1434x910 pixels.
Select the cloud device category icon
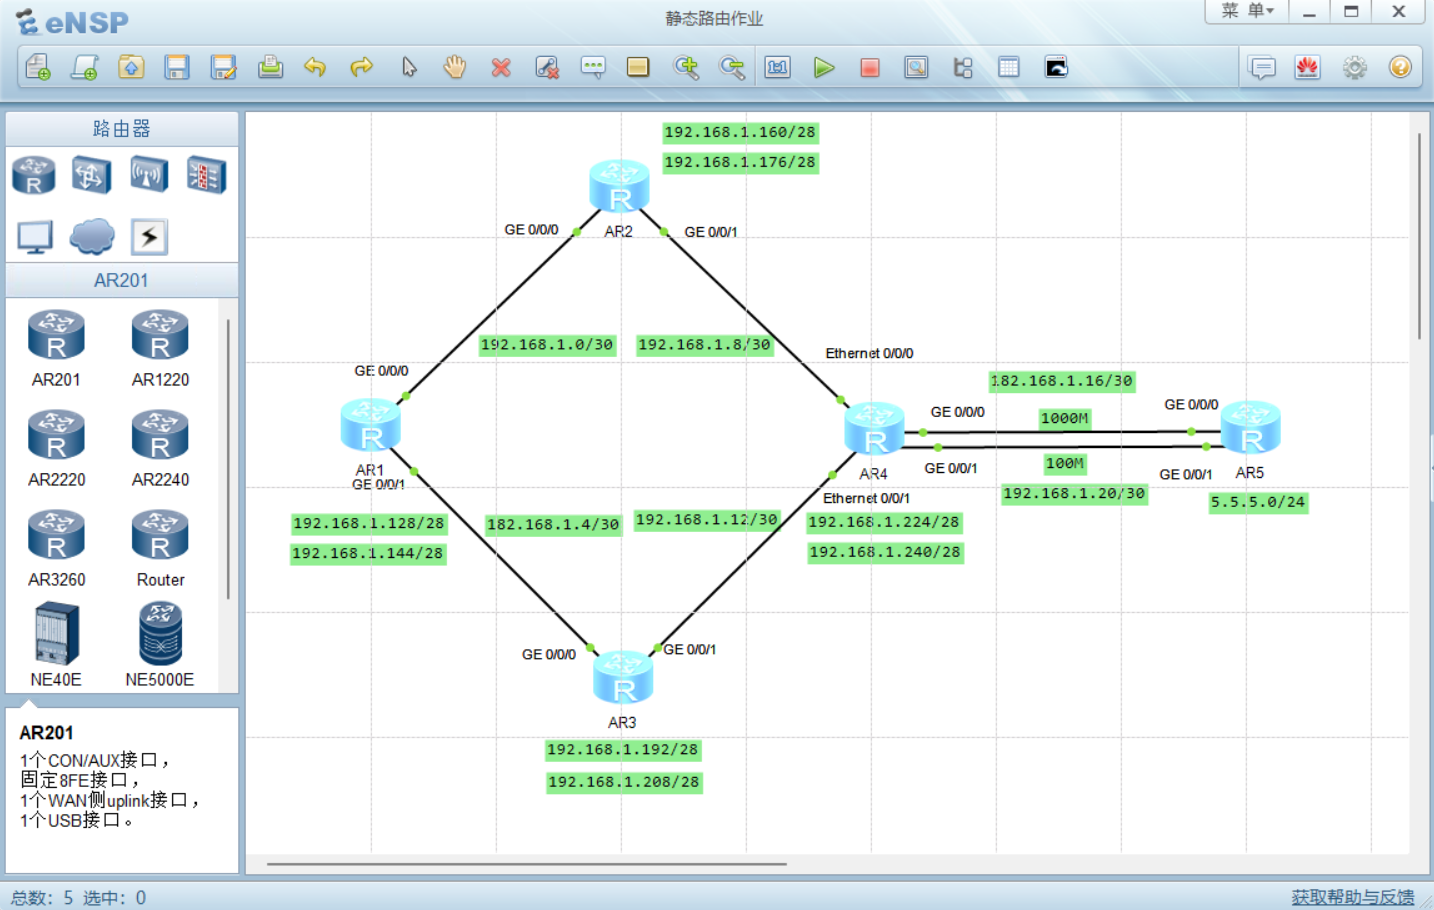[x=92, y=237]
